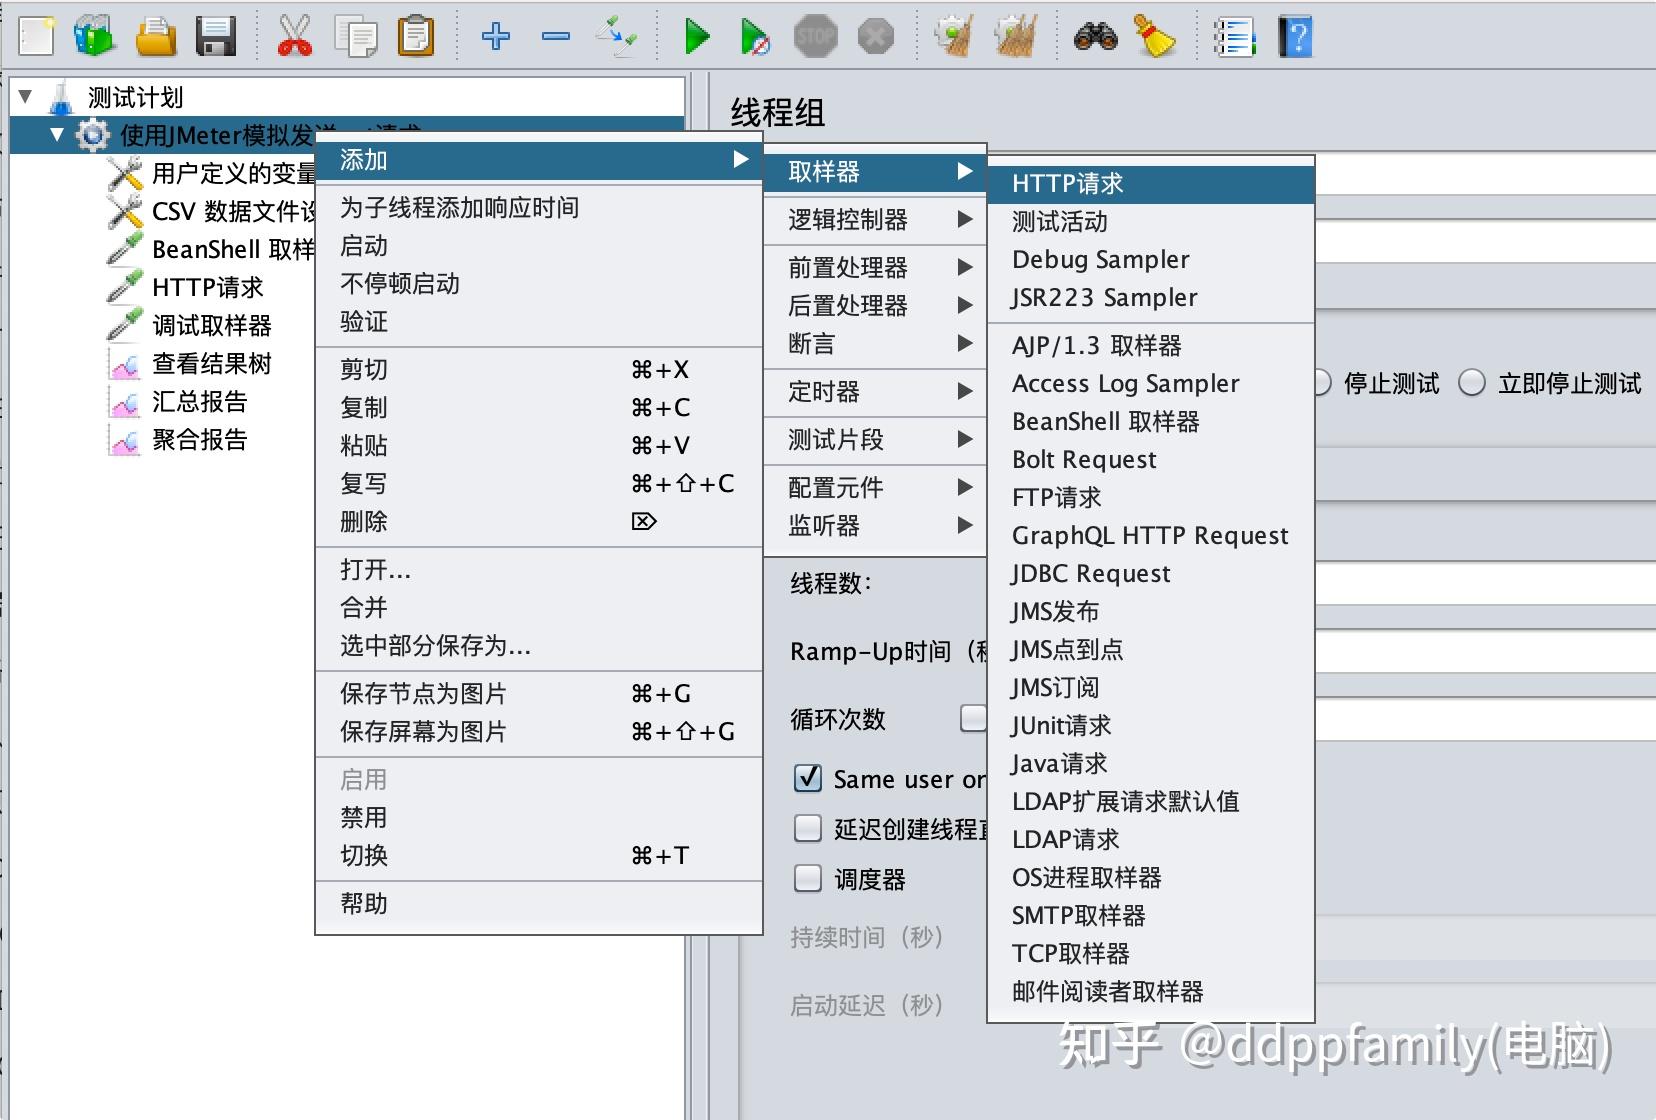Click the shutdown test icon

[x=877, y=35]
